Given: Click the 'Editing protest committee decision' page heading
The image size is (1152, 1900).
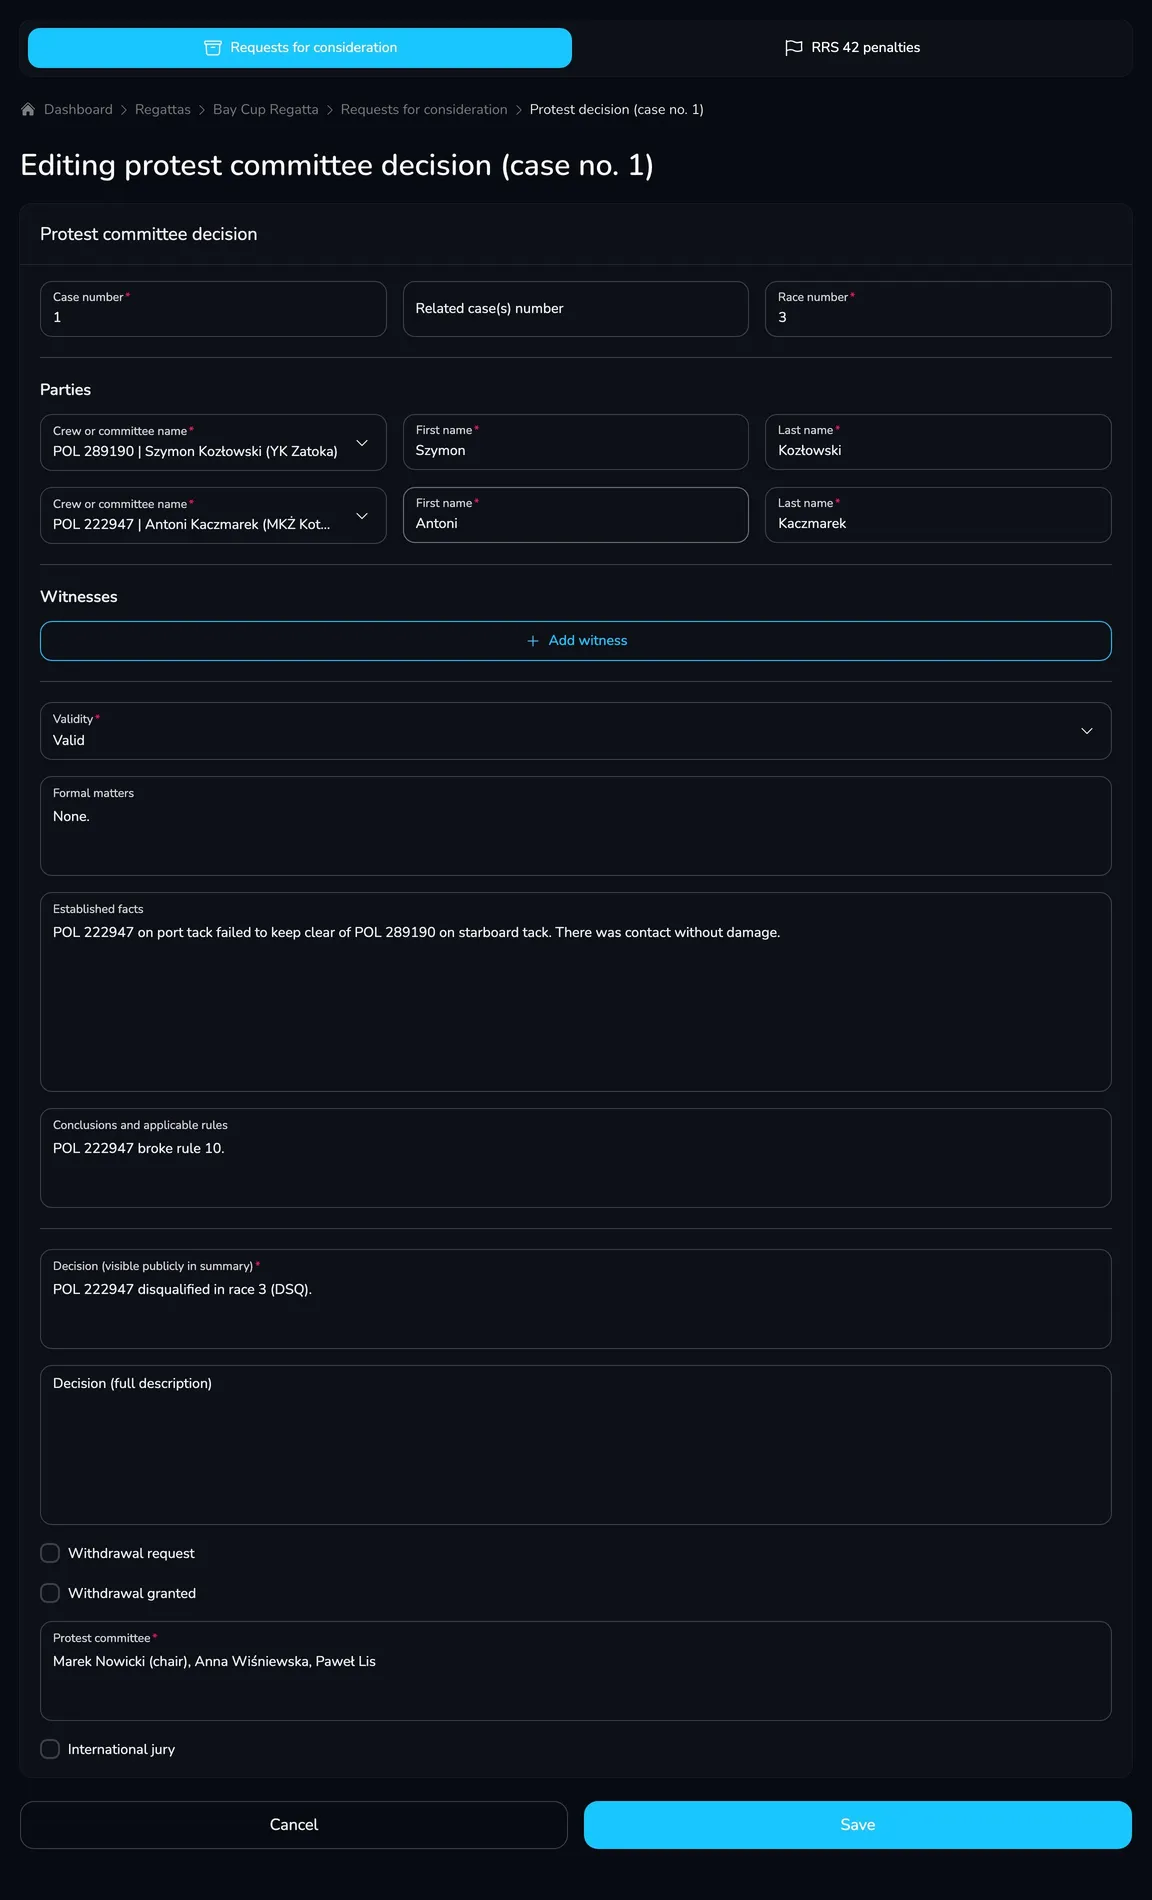Looking at the screenshot, I should tap(337, 165).
